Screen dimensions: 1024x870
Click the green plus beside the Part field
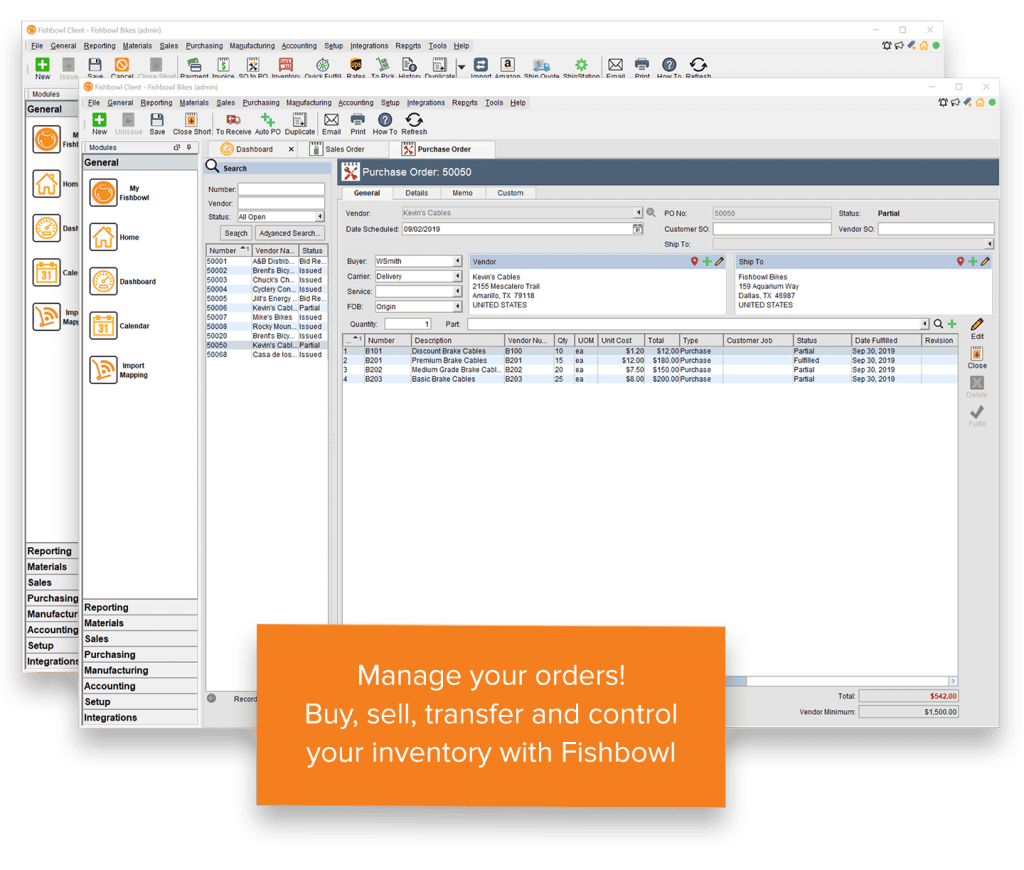tap(952, 324)
